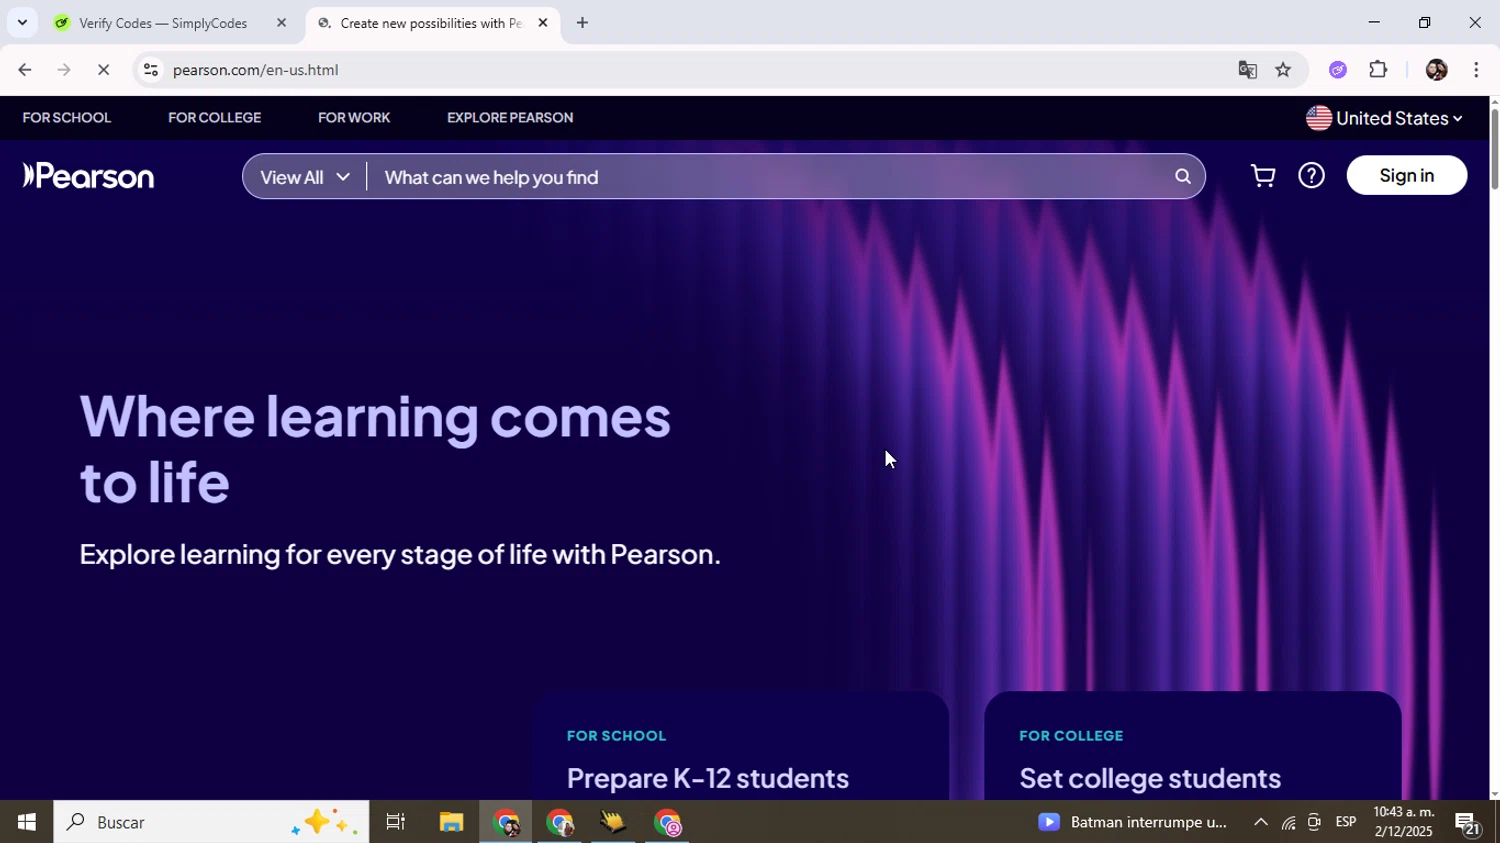
Task: Focus the What can we help you find field
Action: (770, 177)
